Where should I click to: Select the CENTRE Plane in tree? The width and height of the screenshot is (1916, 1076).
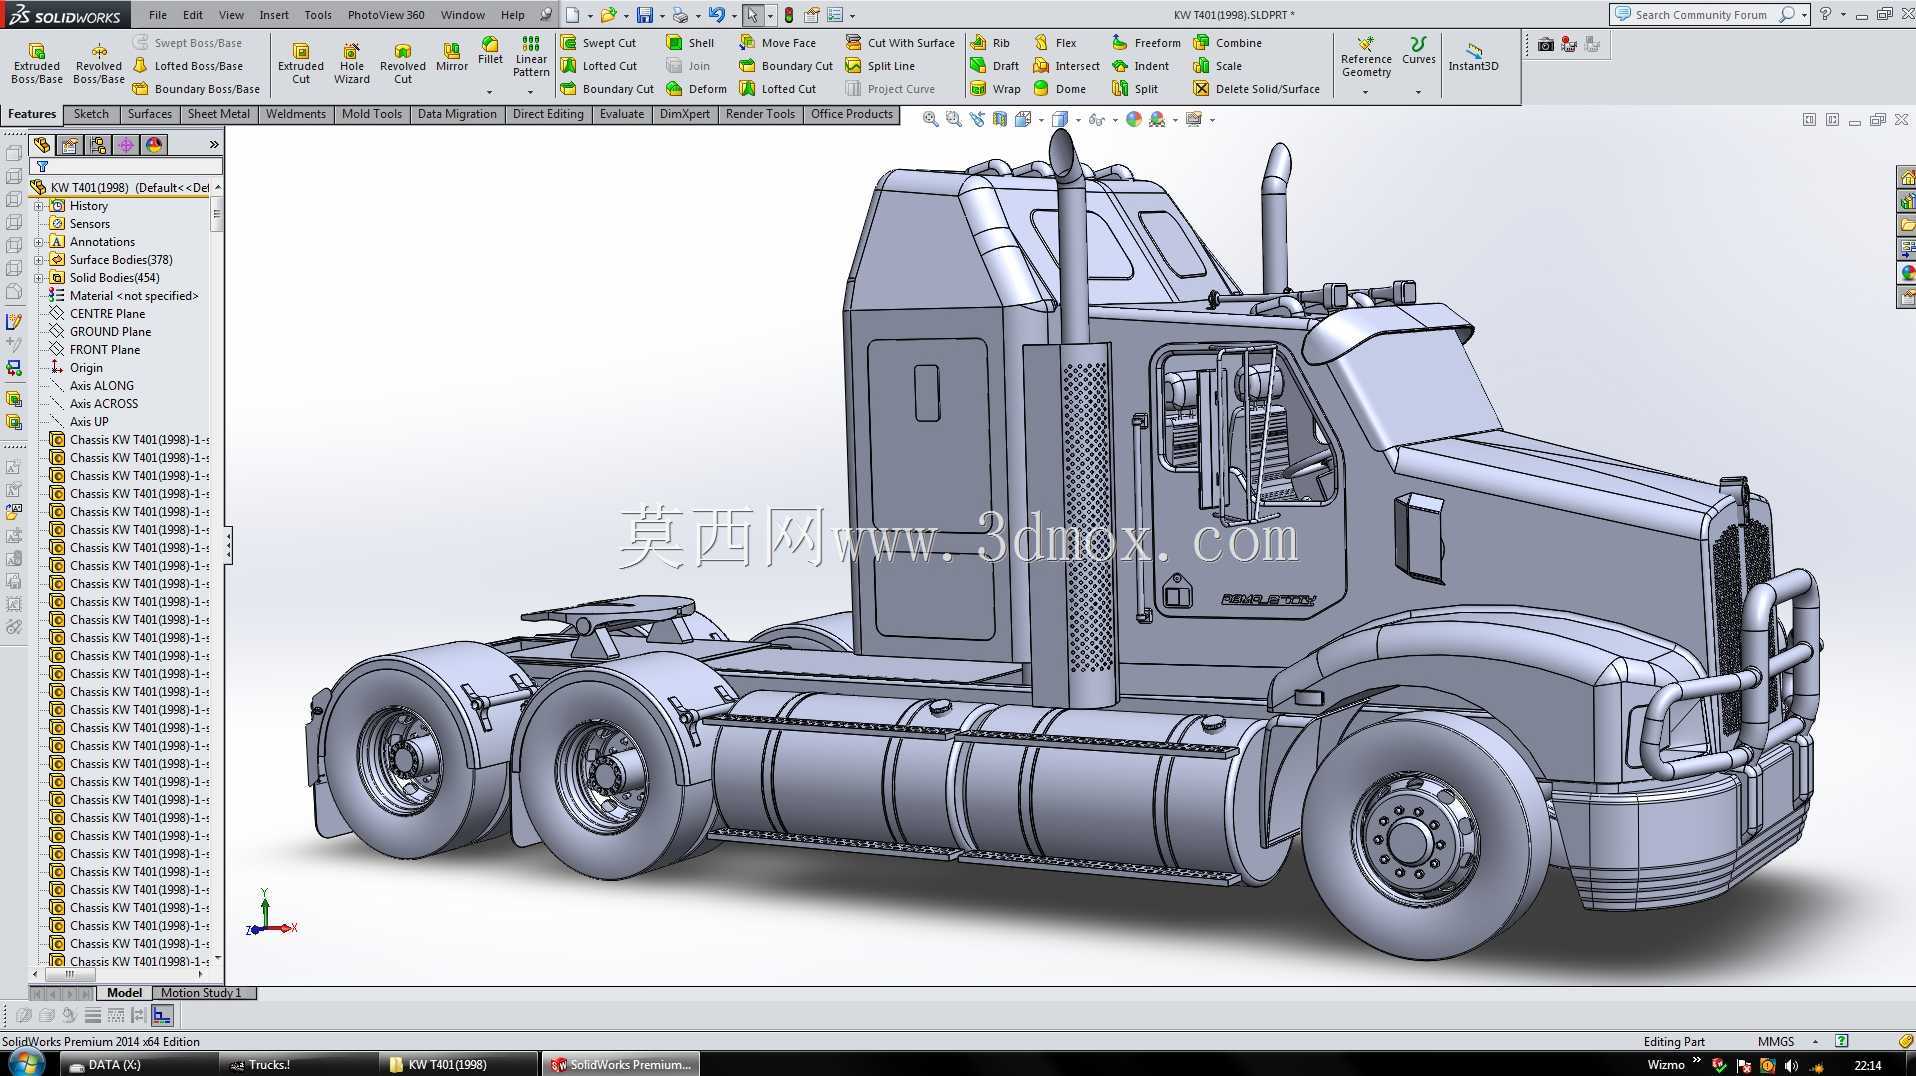[107, 314]
